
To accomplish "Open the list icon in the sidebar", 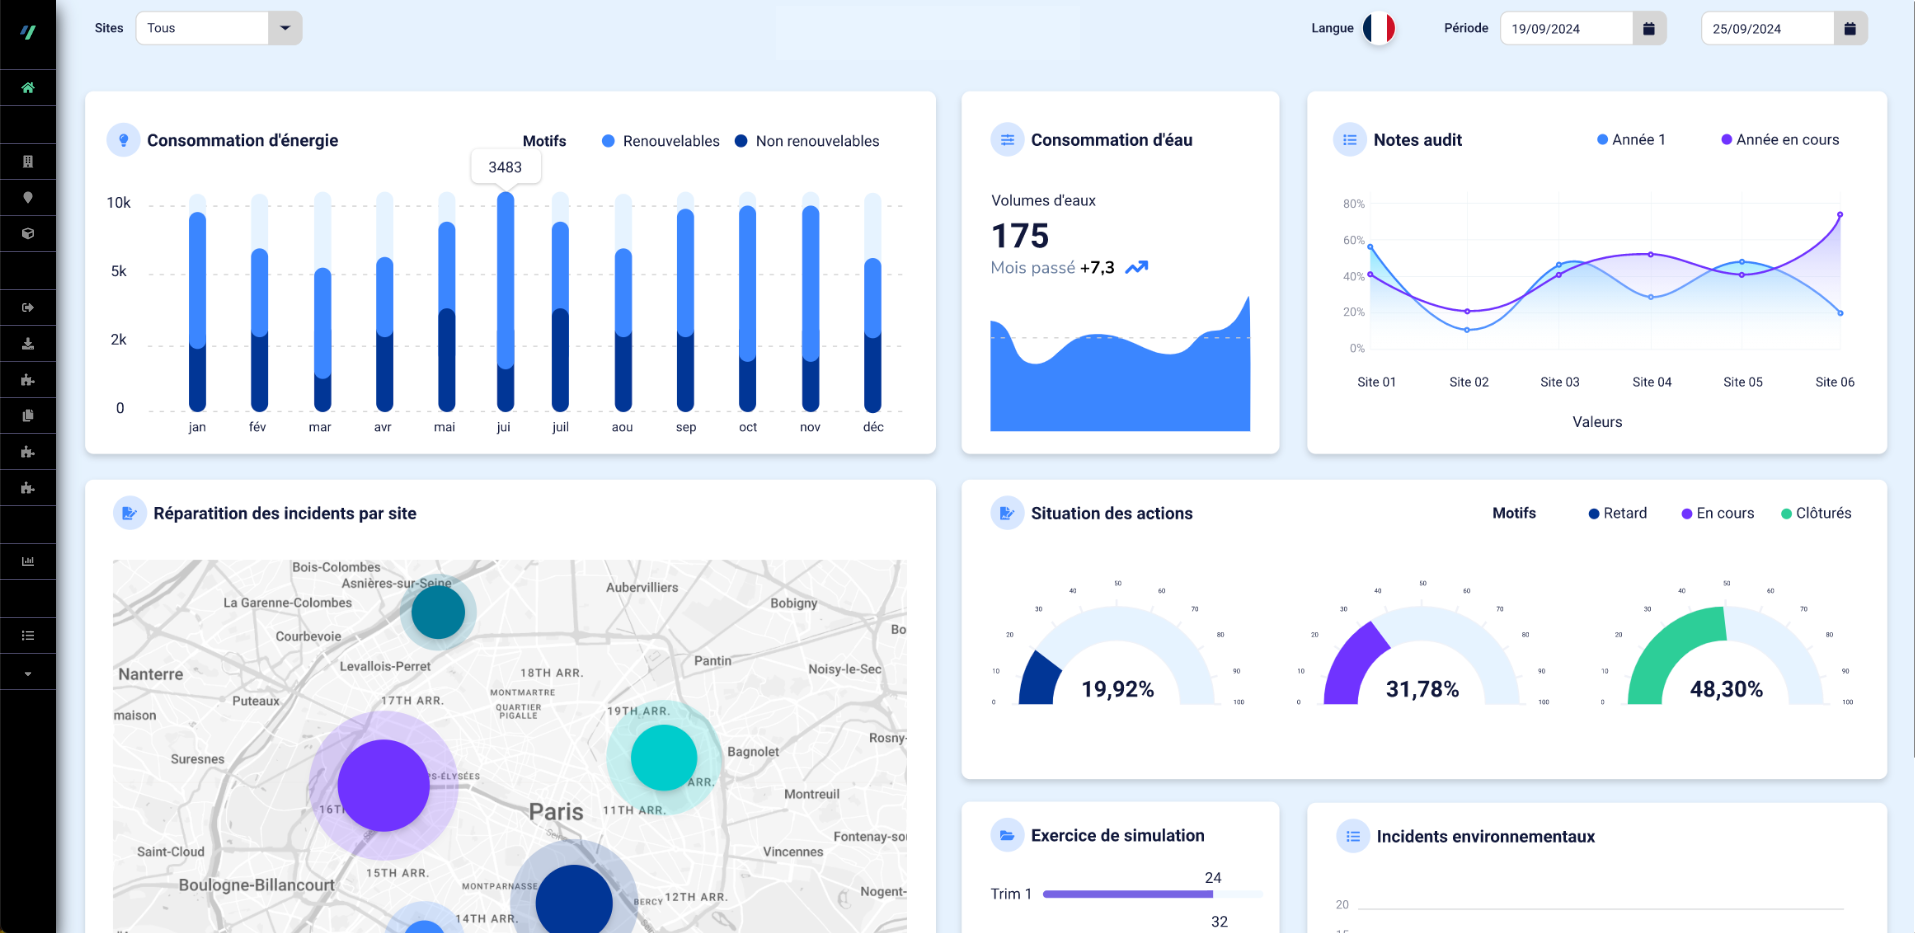I will tap(28, 636).
